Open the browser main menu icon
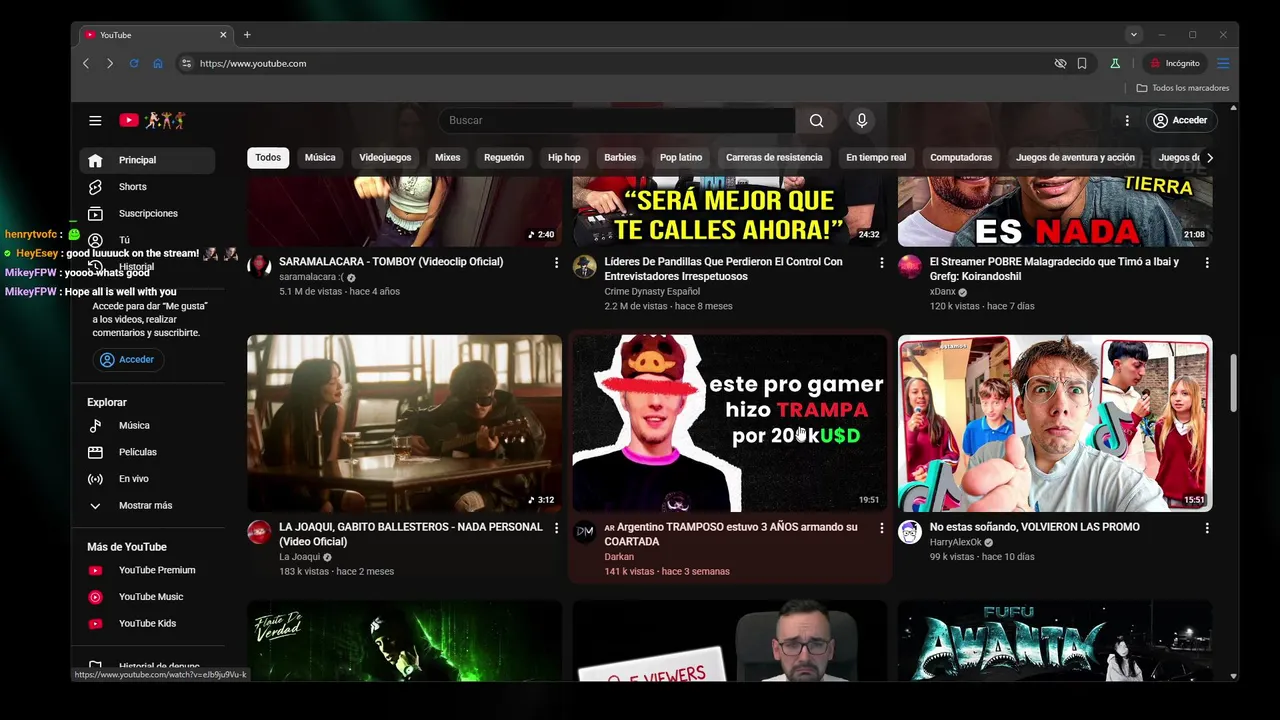Screen dimensions: 1280x720 coord(1223,63)
